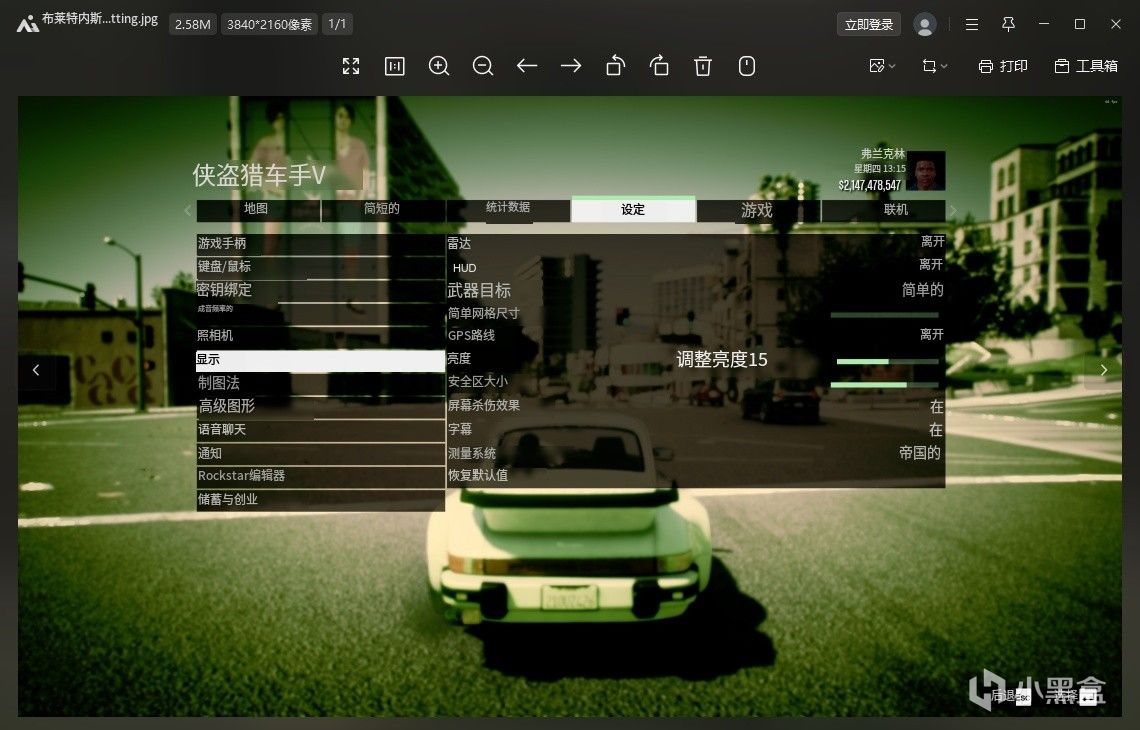This screenshot has height=730, width=1140.
Task: Toggle 字幕 setting value
Action: click(x=936, y=430)
